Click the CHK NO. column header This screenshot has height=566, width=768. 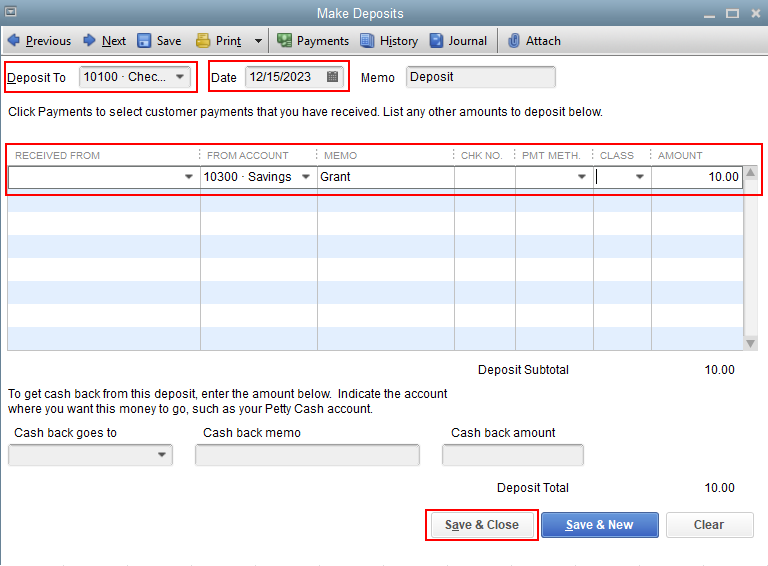[481, 156]
